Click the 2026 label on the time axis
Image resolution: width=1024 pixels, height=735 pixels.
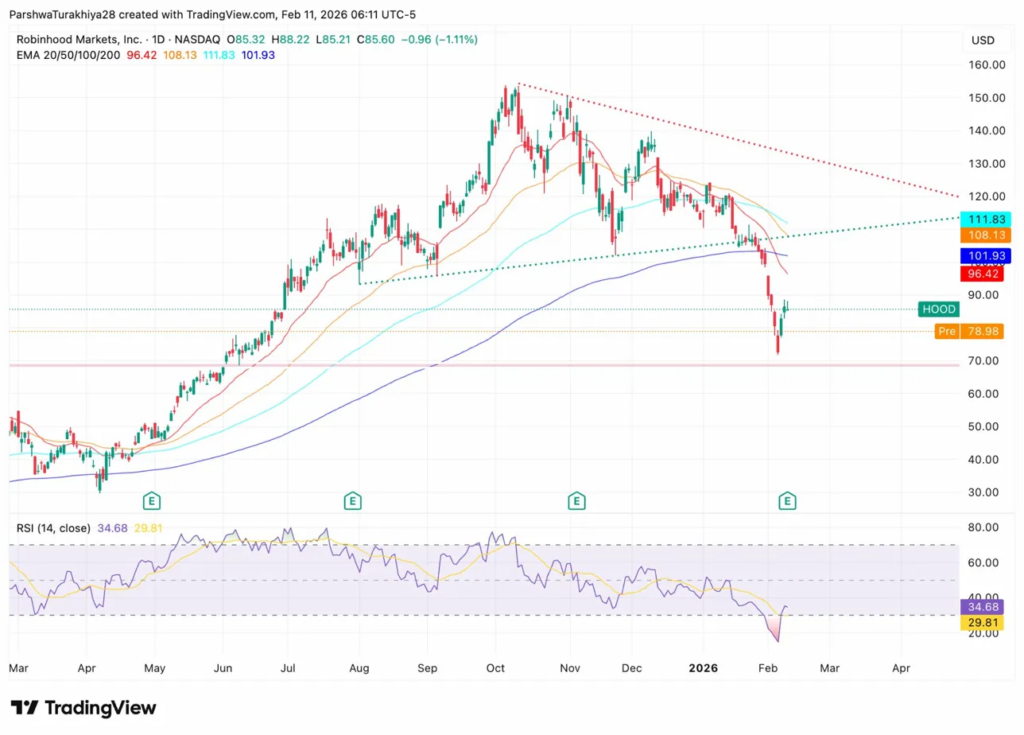coord(701,665)
